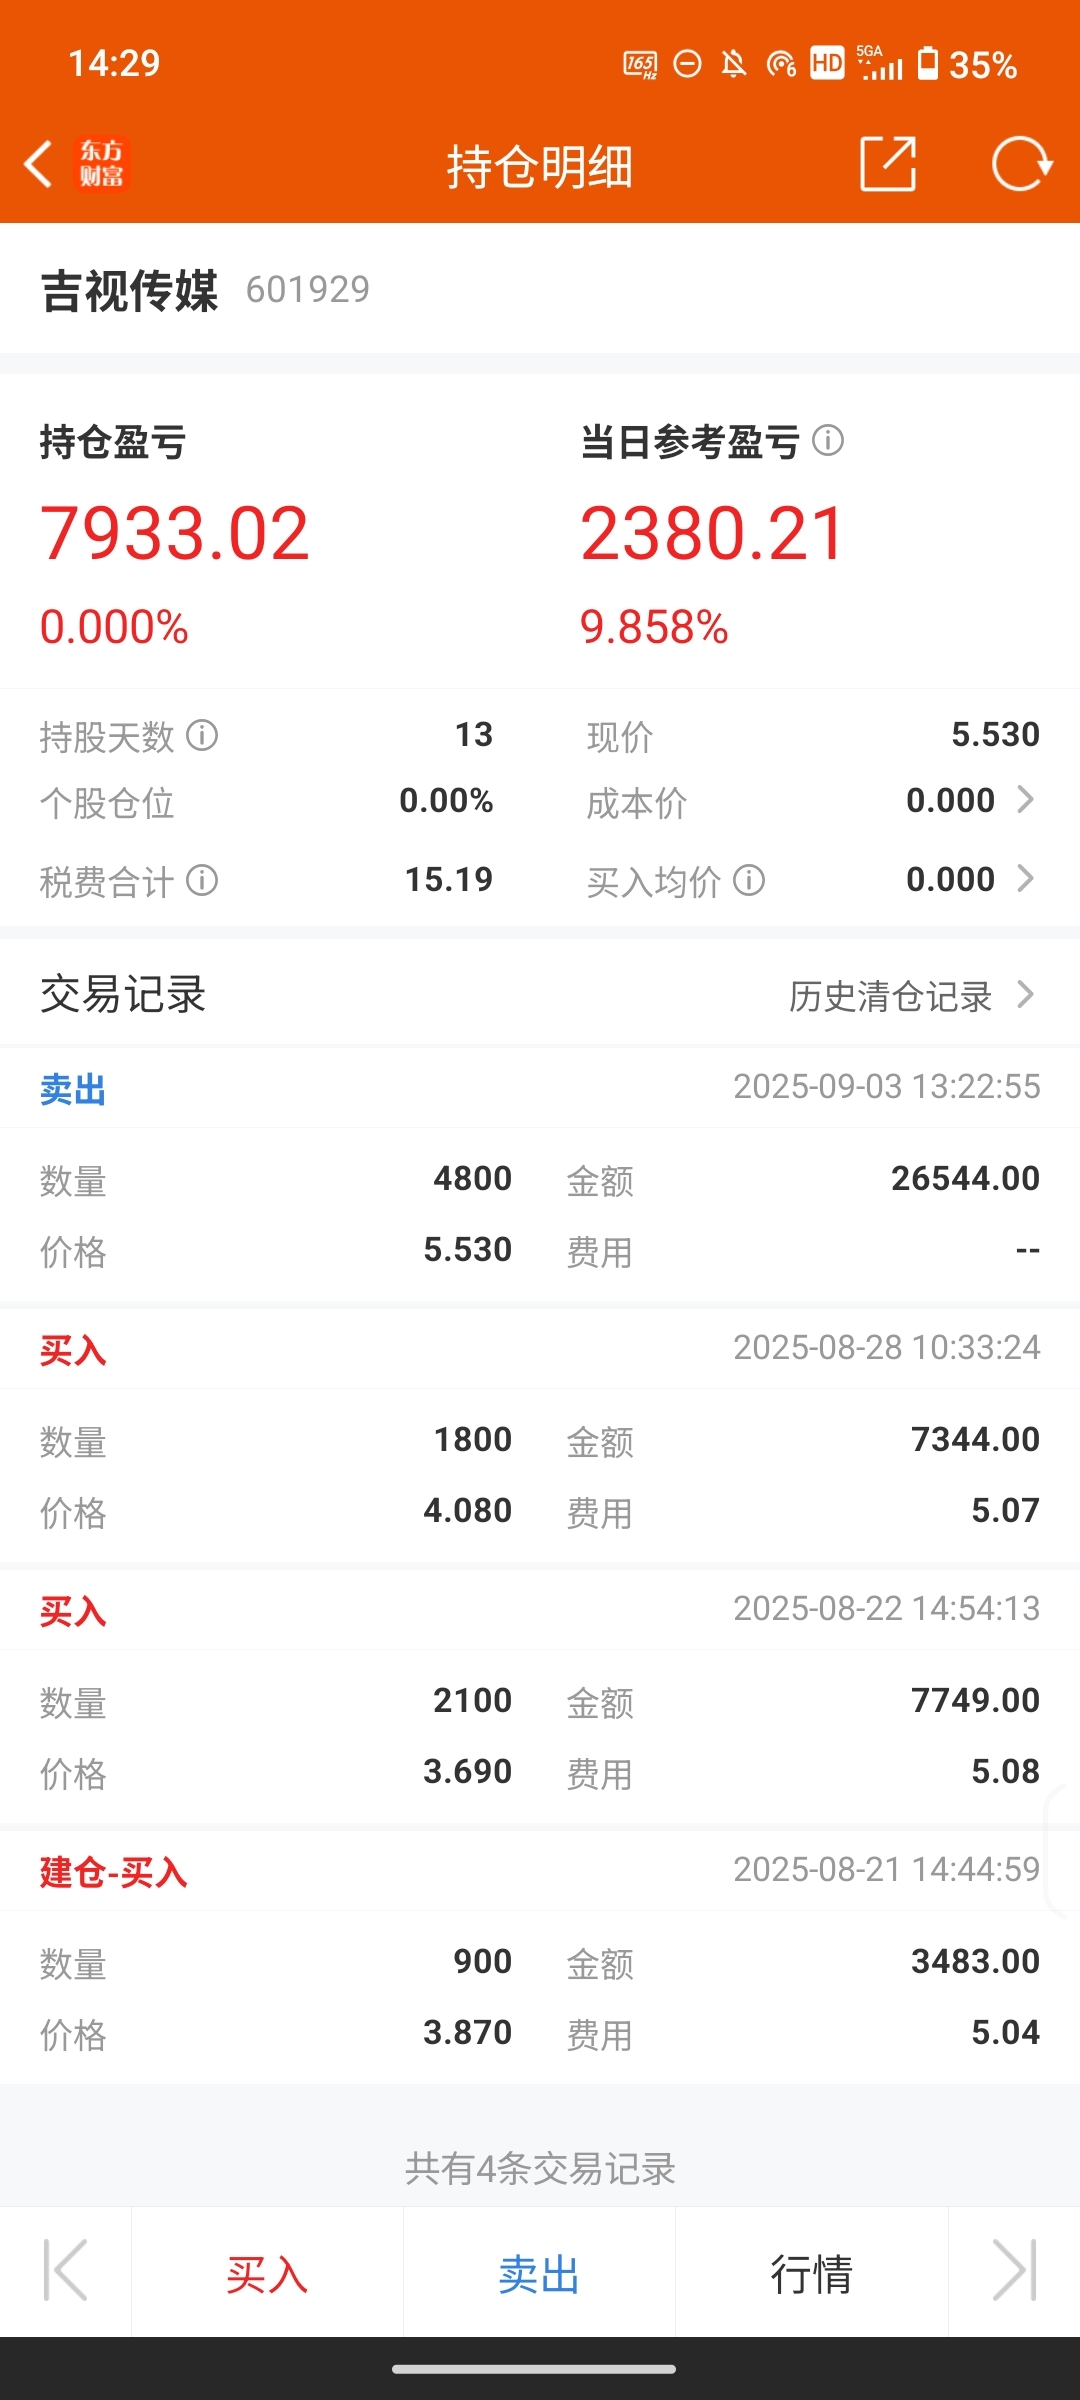Select the 买入 bottom tab
Screen dimensions: 1080x2400
point(267,2274)
